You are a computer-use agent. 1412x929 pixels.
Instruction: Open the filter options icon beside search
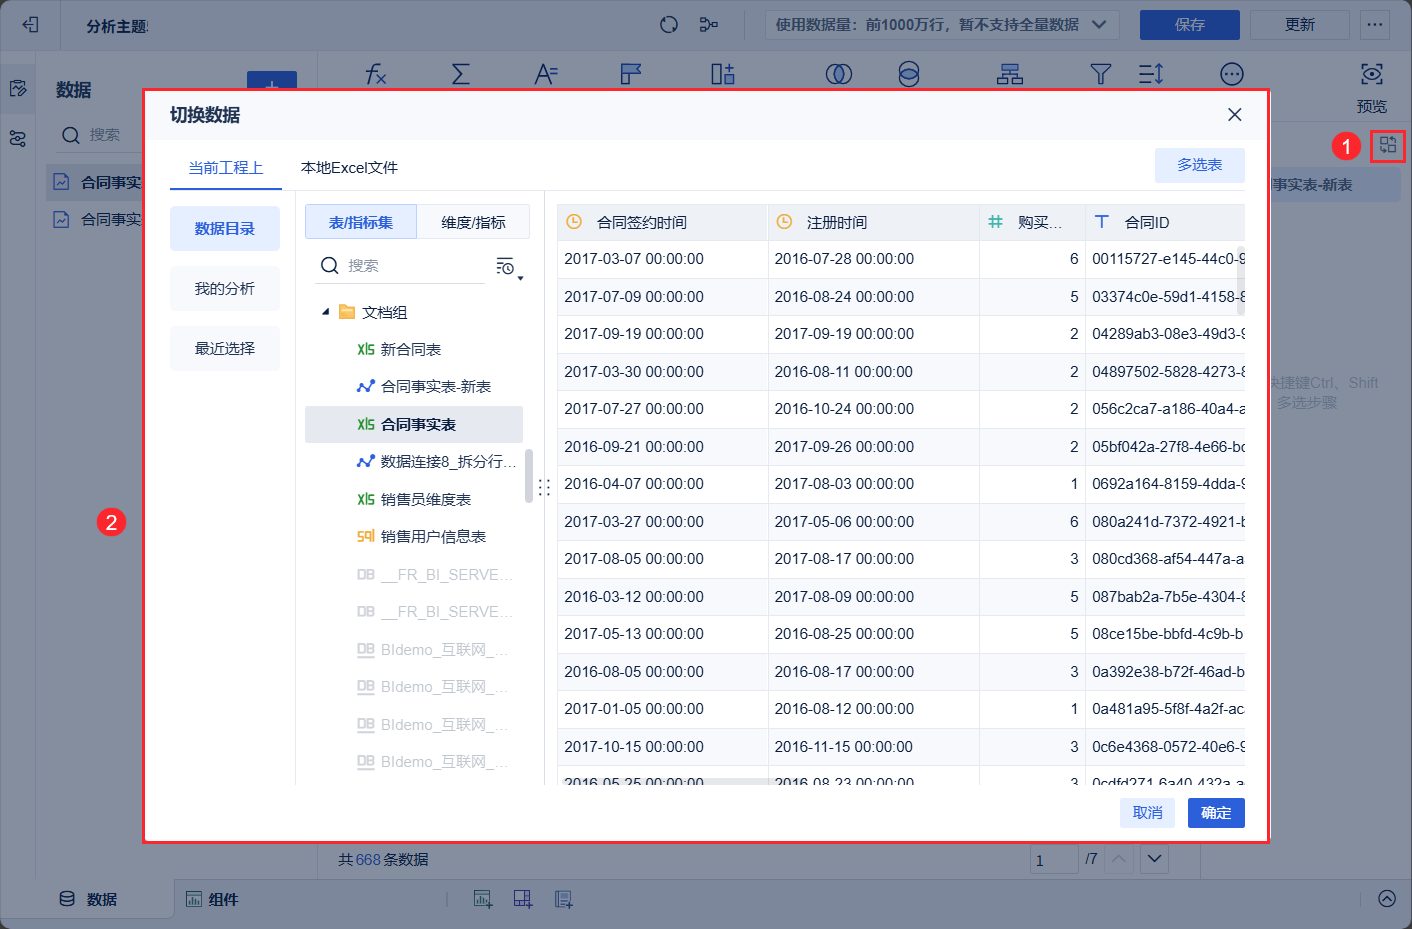point(508,266)
